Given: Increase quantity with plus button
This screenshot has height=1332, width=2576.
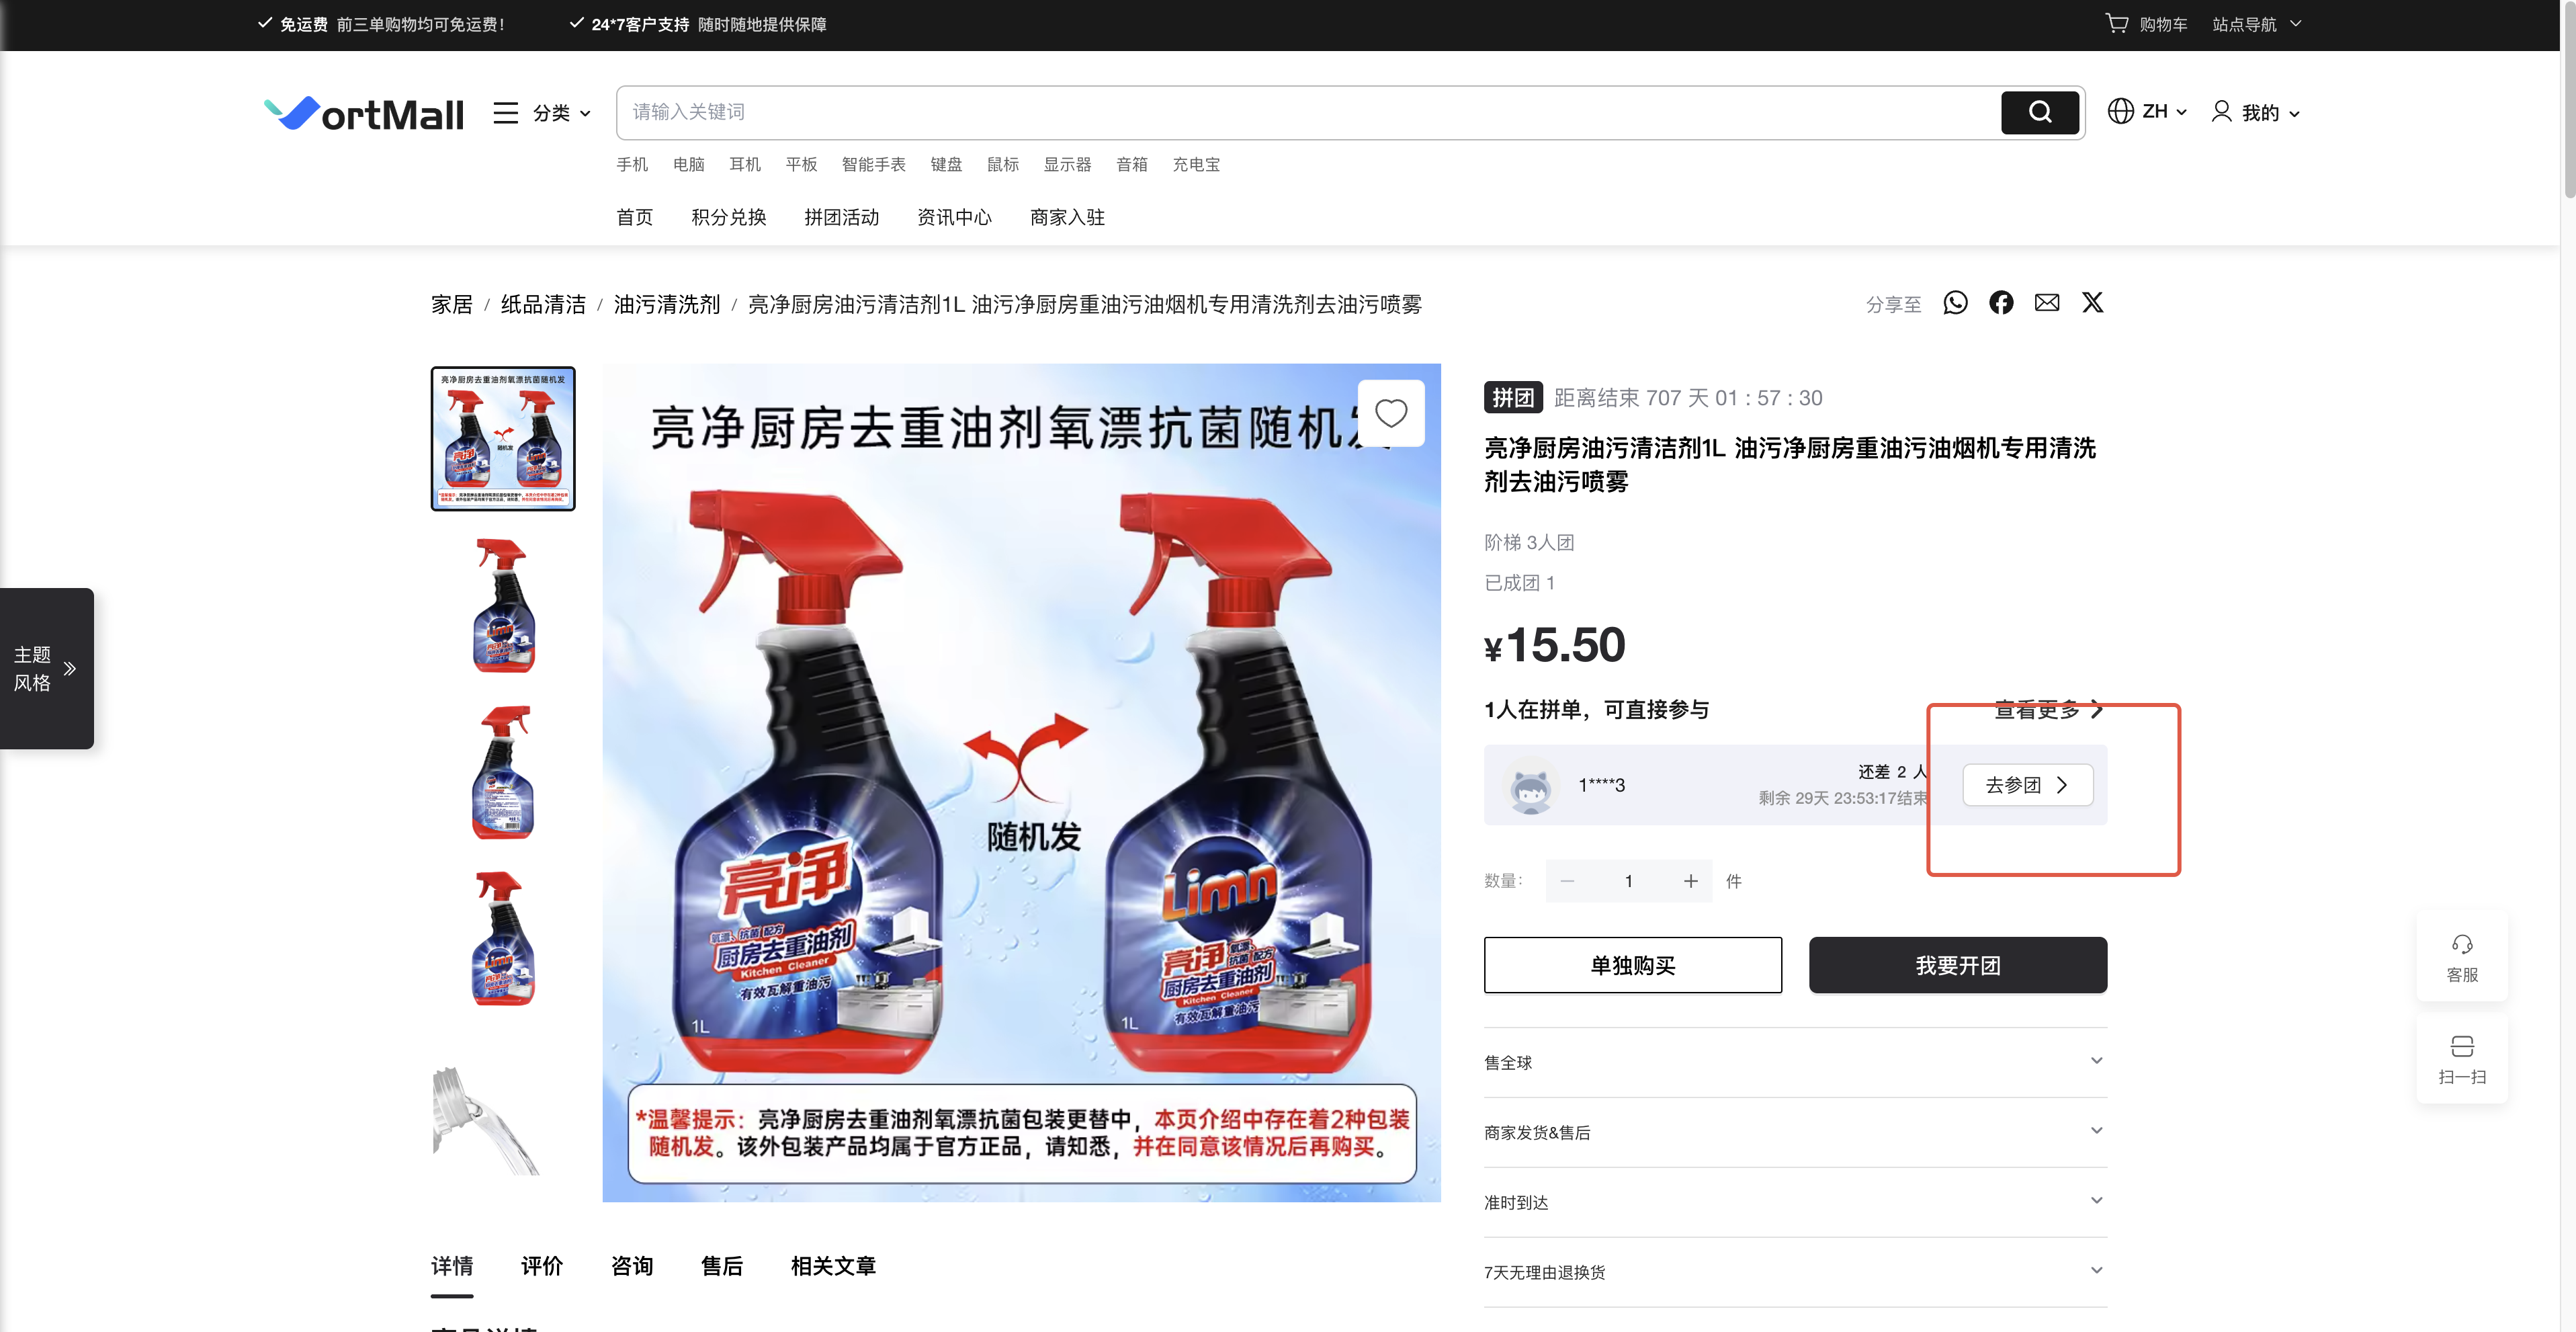Looking at the screenshot, I should point(1690,881).
